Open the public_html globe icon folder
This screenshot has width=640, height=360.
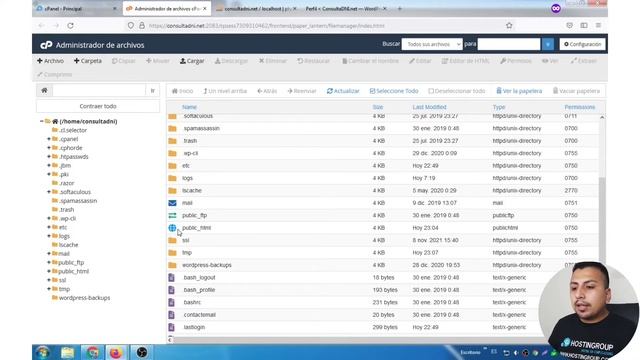(172, 228)
